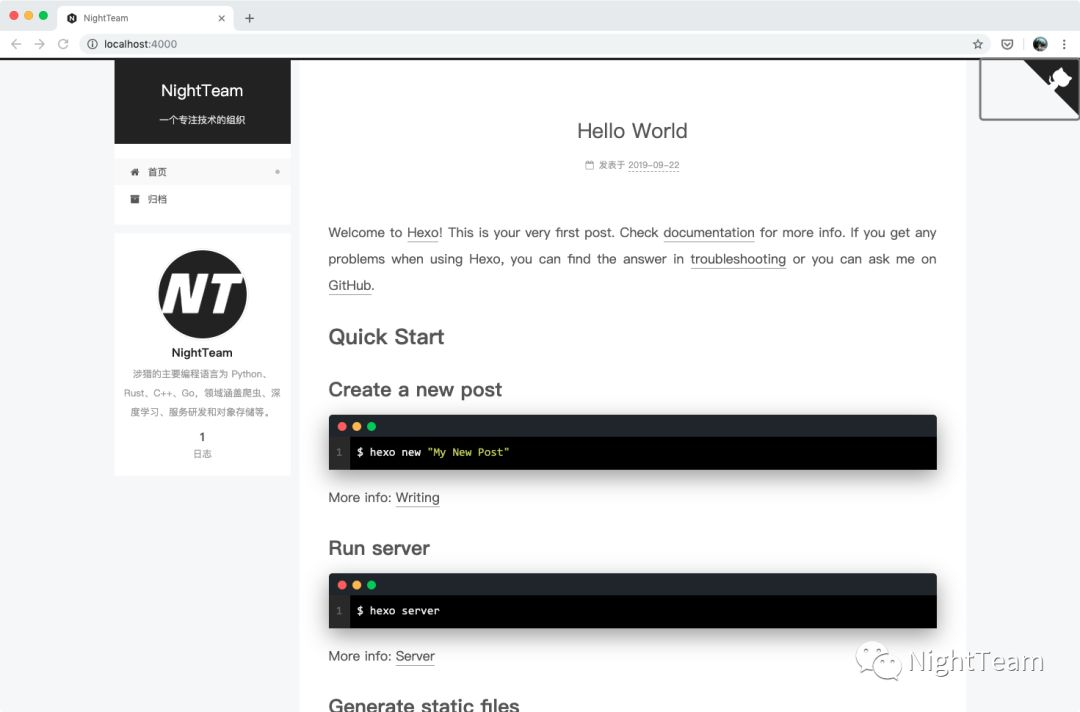Bookmark the page with the star icon
Screen dimensions: 1080x712
977,44
